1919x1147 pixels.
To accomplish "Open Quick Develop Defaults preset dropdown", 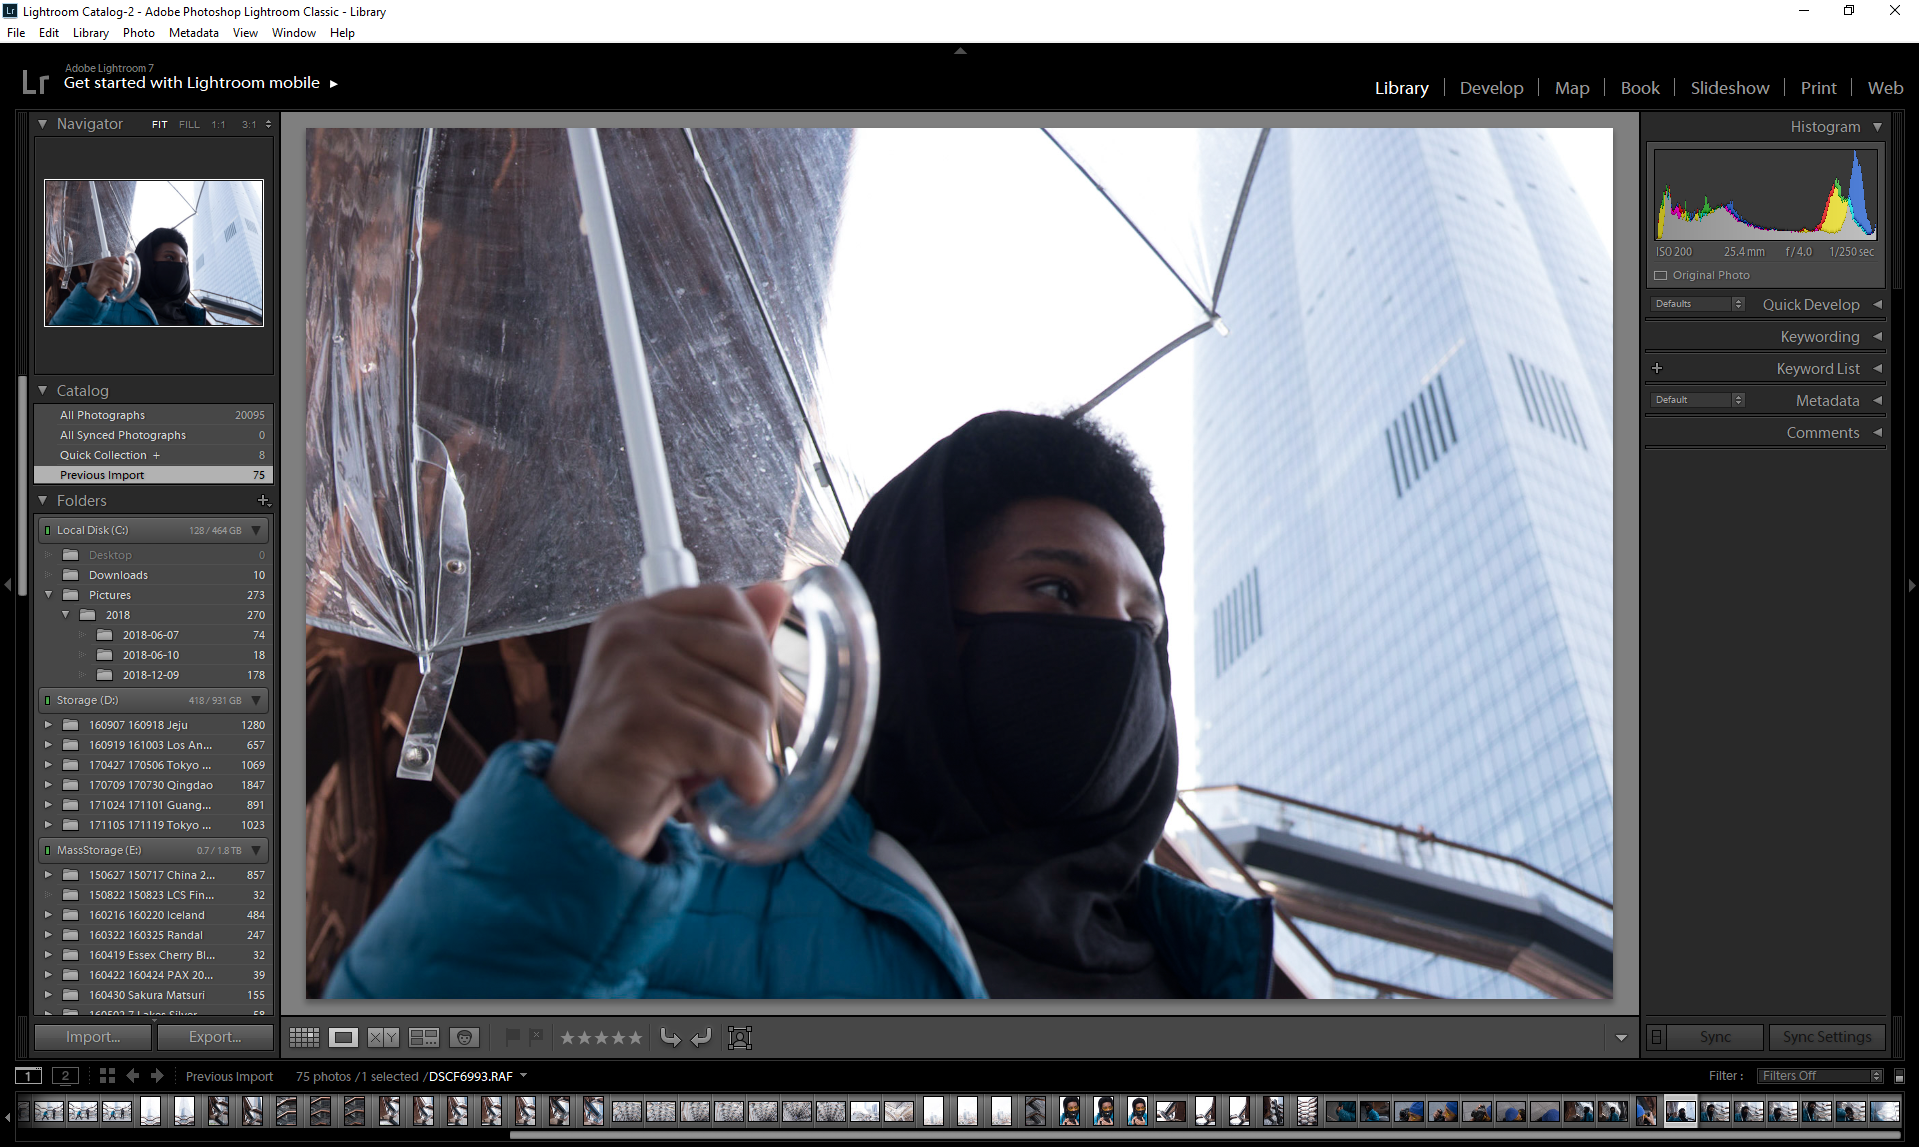I will 1698,304.
